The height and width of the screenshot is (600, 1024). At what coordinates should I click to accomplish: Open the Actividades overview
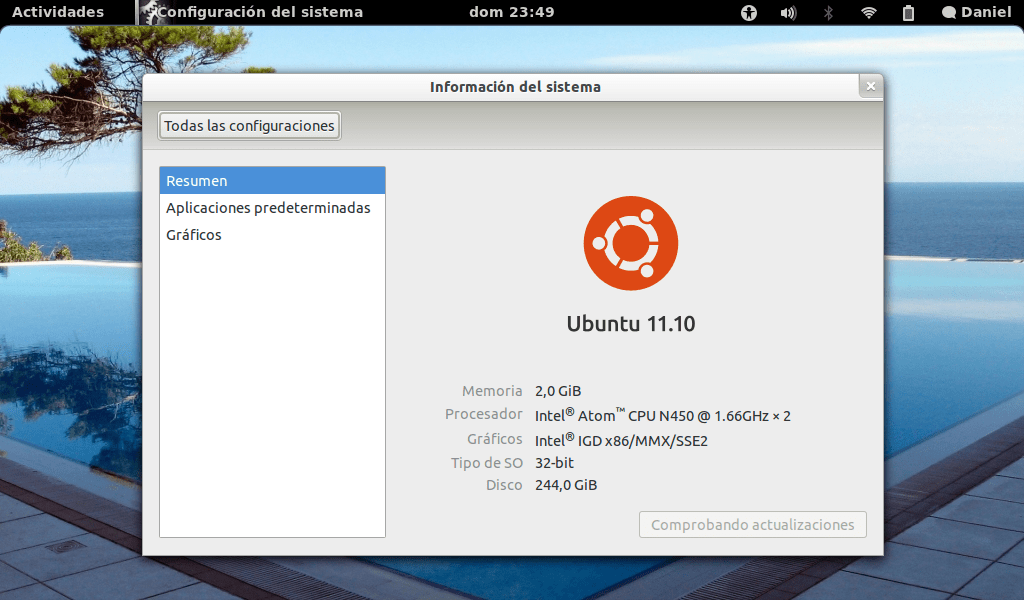pos(58,12)
